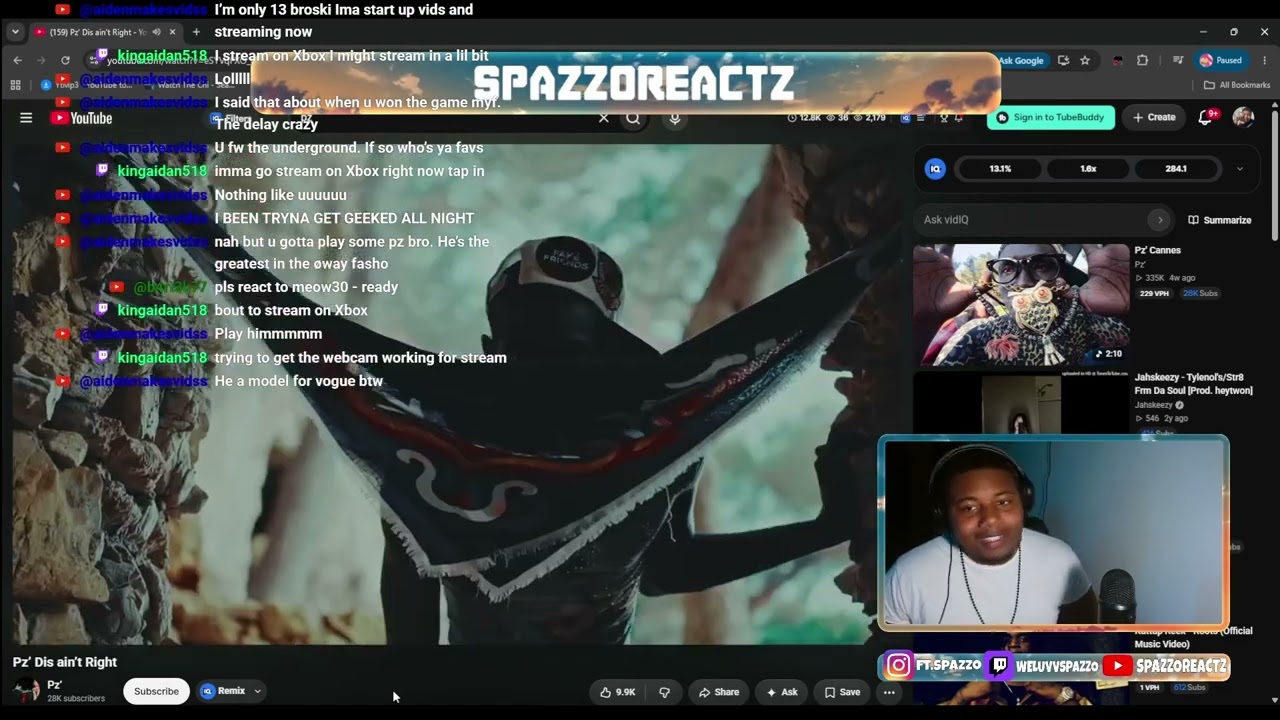Open the Remix dropdown arrow
This screenshot has width=1280, height=720.
[x=257, y=691]
